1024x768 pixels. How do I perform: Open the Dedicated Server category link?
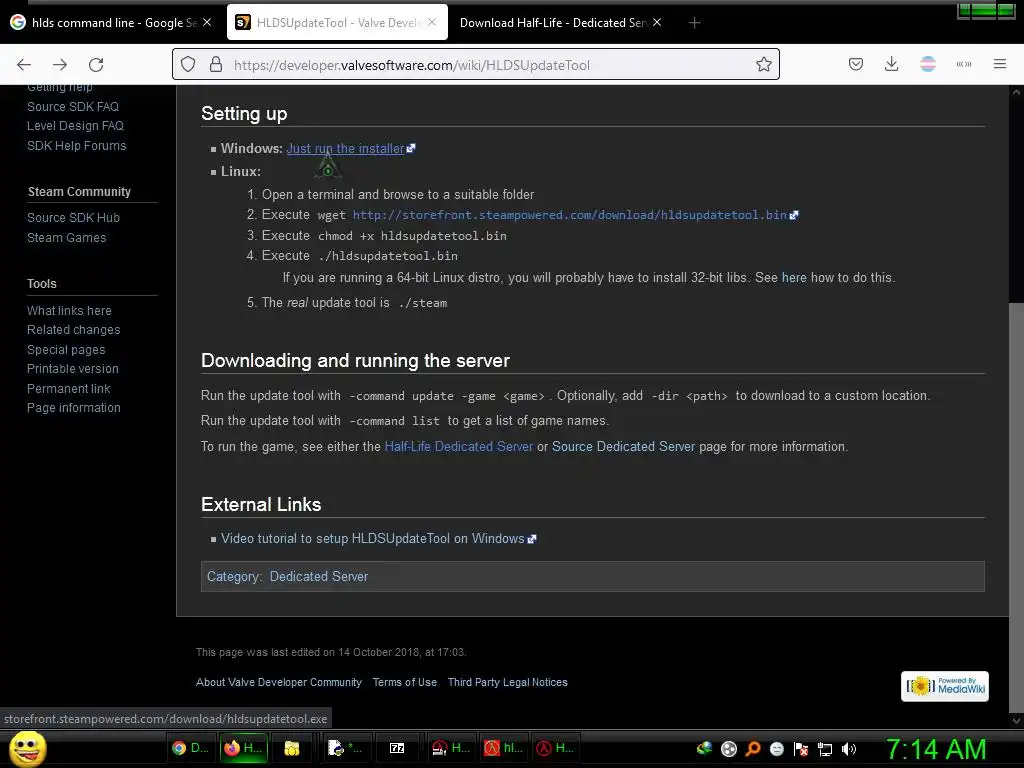(319, 577)
